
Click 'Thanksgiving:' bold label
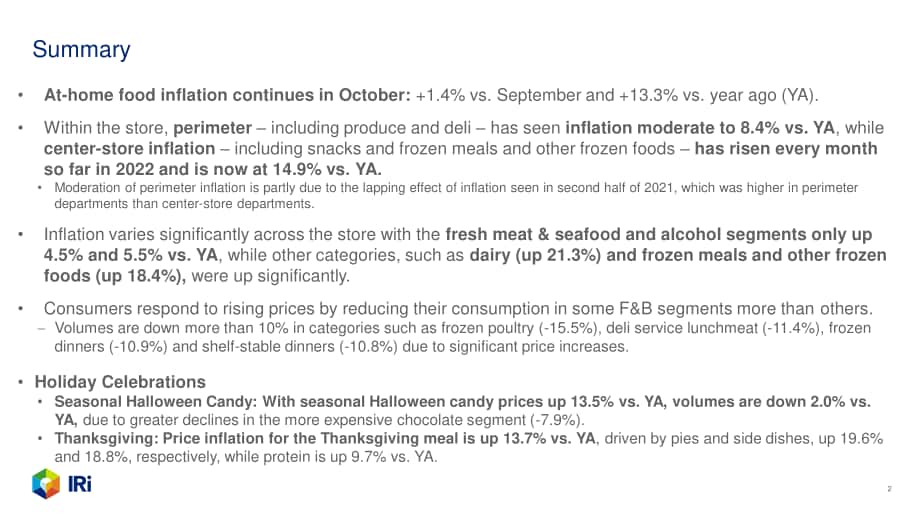(x=106, y=439)
